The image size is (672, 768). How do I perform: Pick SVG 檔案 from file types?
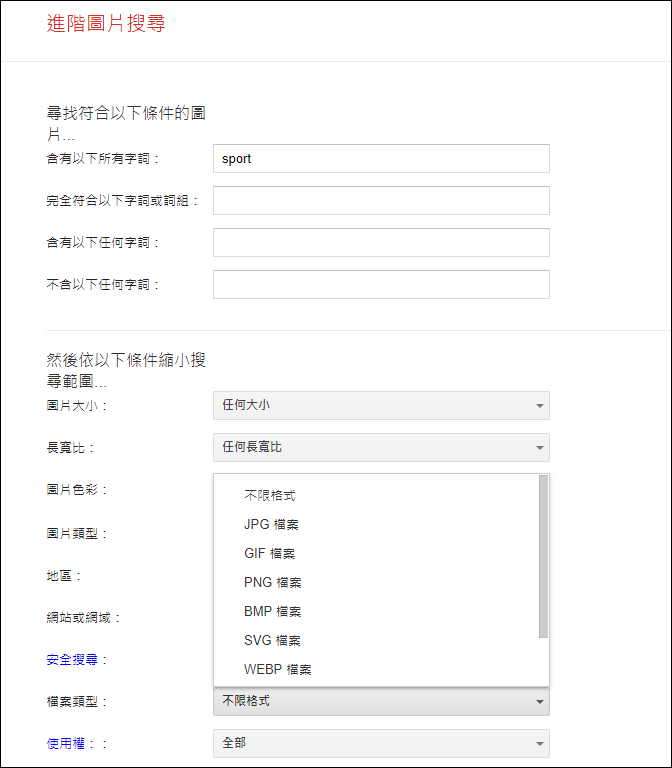tap(272, 640)
